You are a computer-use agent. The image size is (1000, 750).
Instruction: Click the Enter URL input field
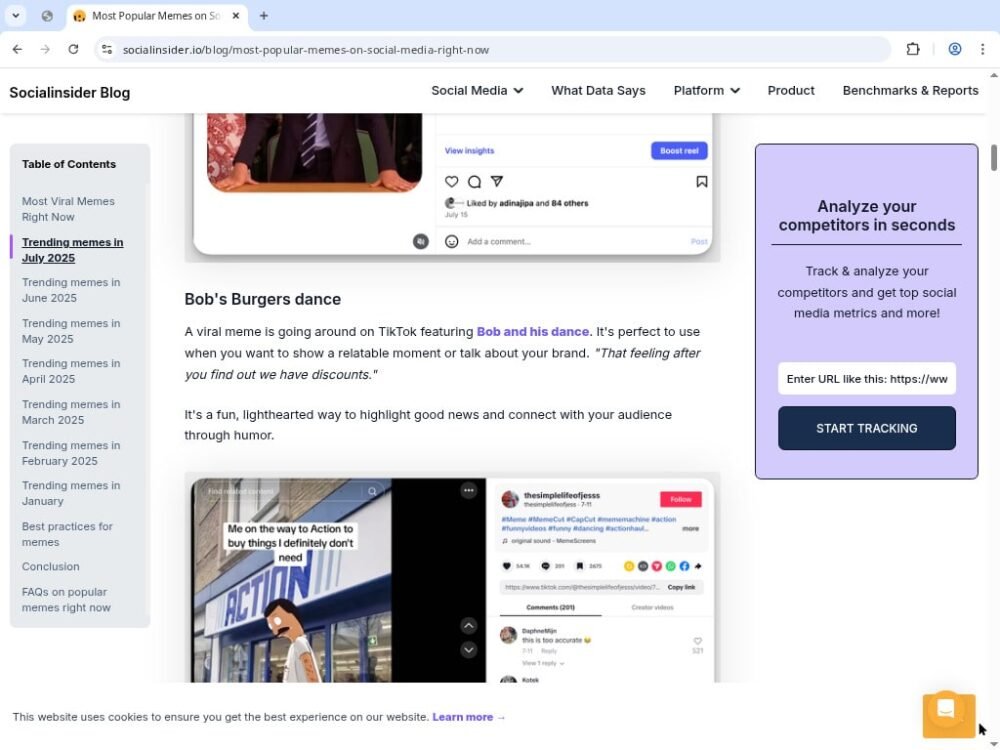tap(866, 379)
